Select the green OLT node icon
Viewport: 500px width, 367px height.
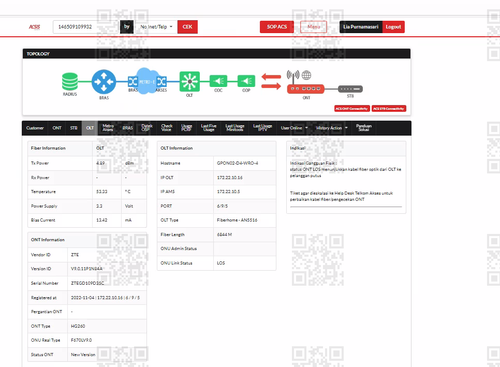[190, 81]
